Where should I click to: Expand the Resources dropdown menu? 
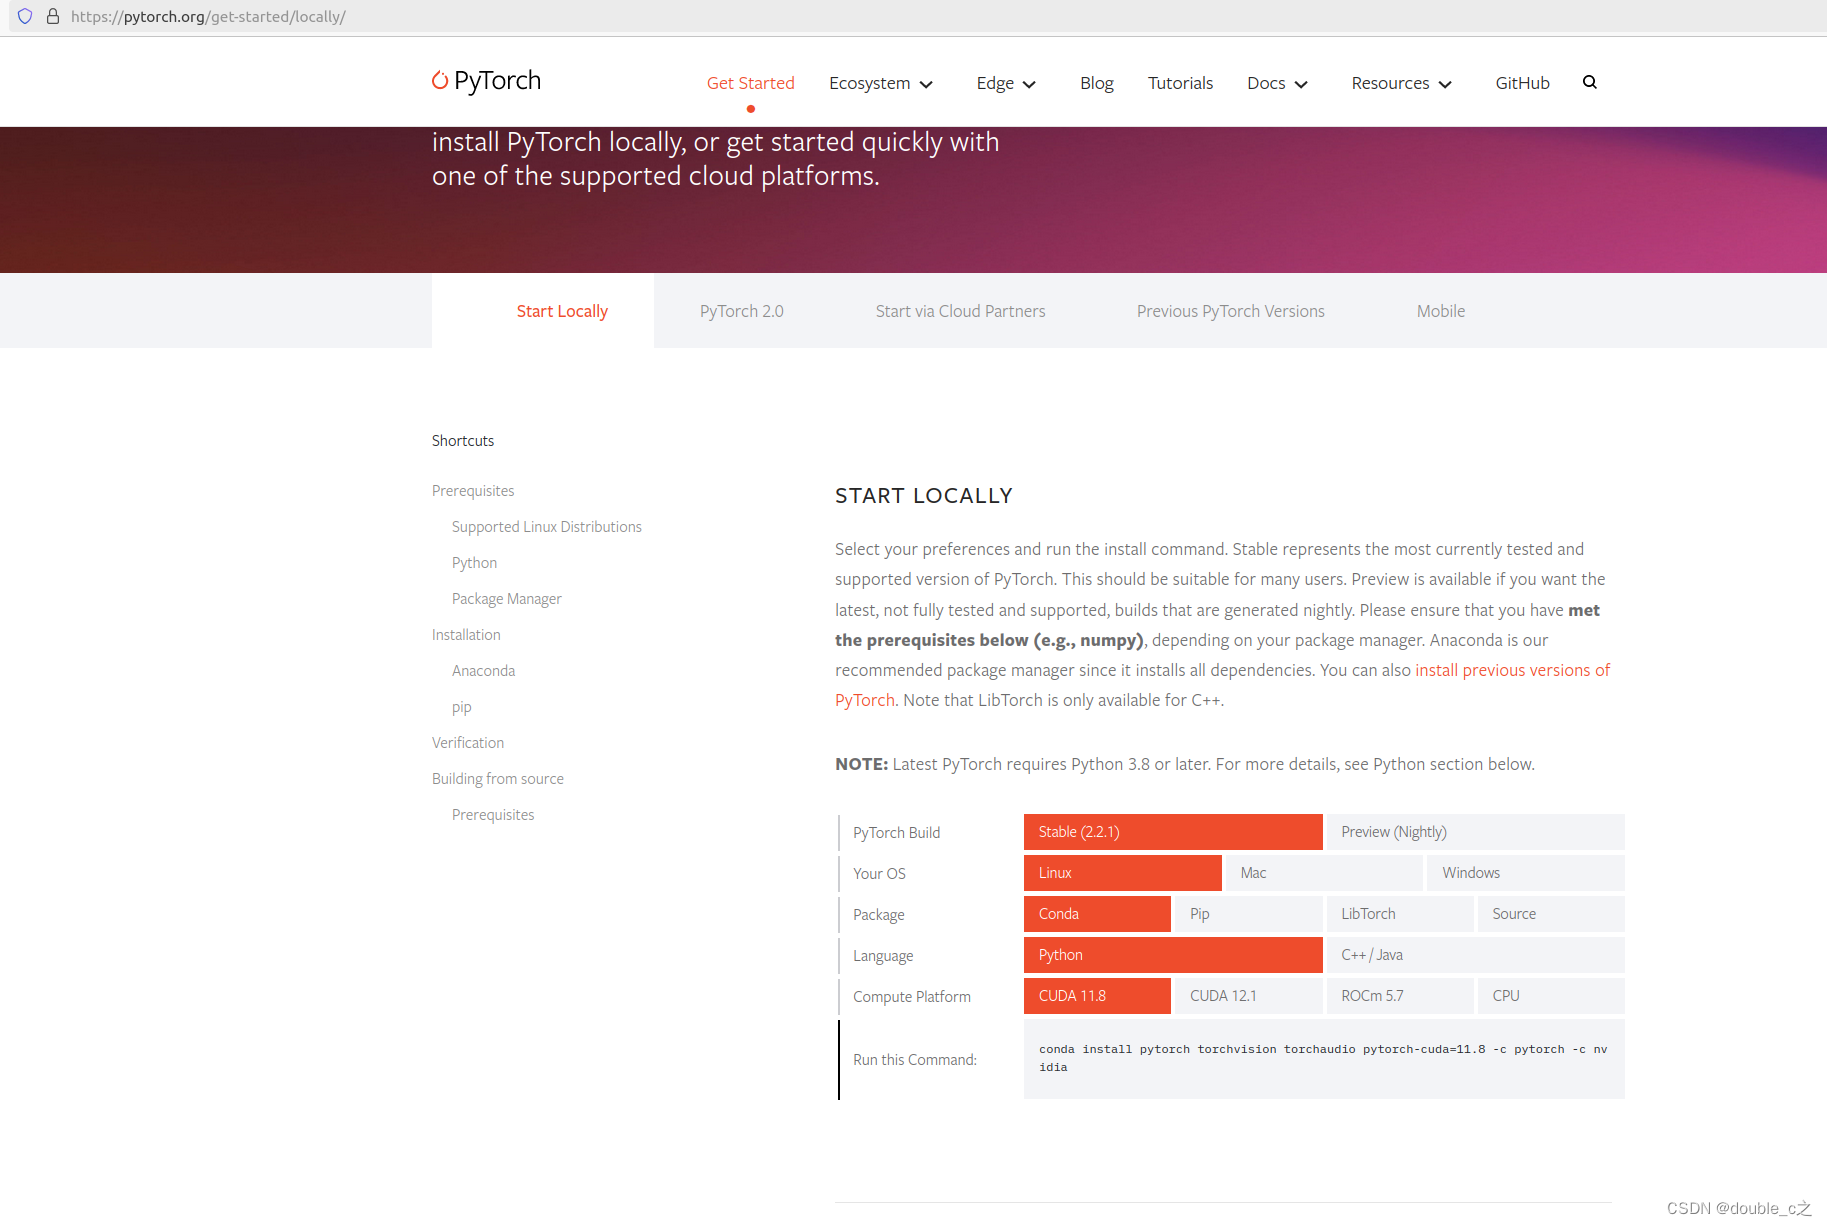pyautogui.click(x=1401, y=83)
